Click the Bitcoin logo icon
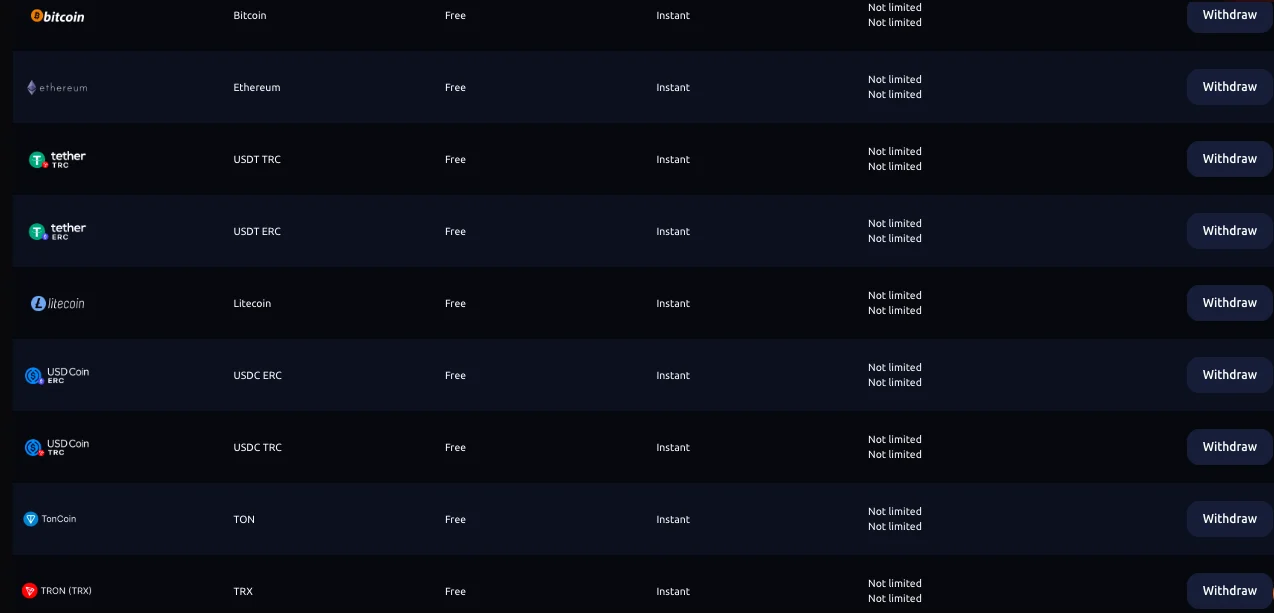1274x613 pixels. coord(57,16)
